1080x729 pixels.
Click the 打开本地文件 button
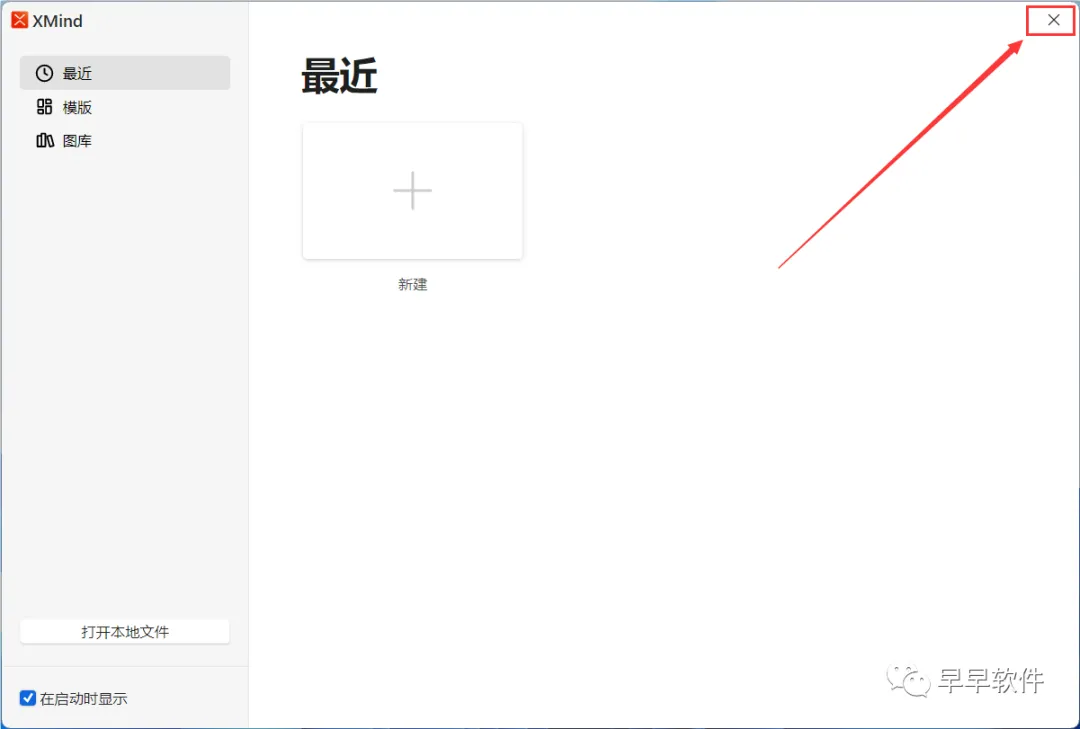pyautogui.click(x=125, y=632)
